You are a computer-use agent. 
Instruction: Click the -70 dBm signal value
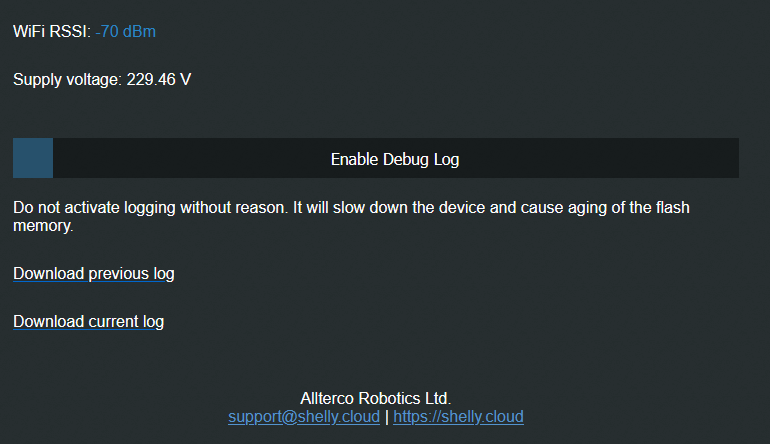(x=126, y=32)
